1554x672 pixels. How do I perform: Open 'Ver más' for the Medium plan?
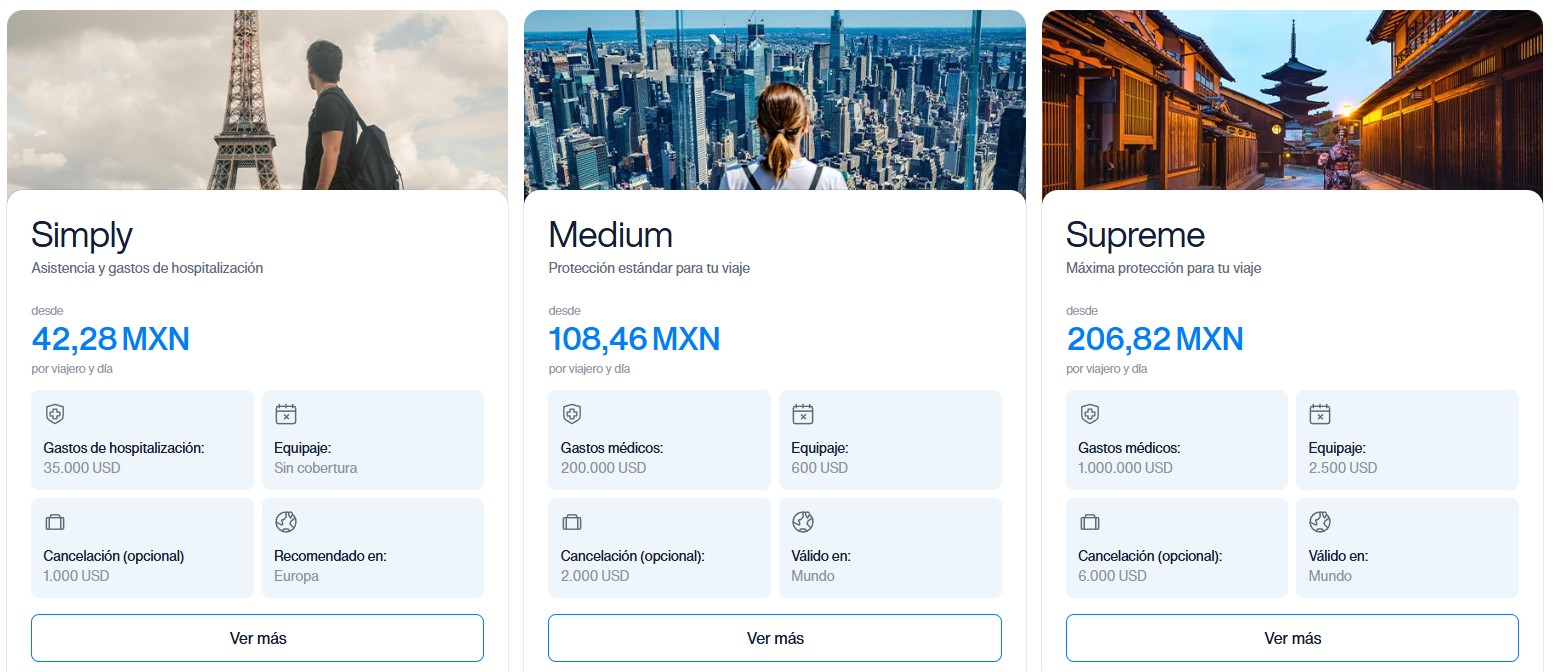tap(775, 638)
